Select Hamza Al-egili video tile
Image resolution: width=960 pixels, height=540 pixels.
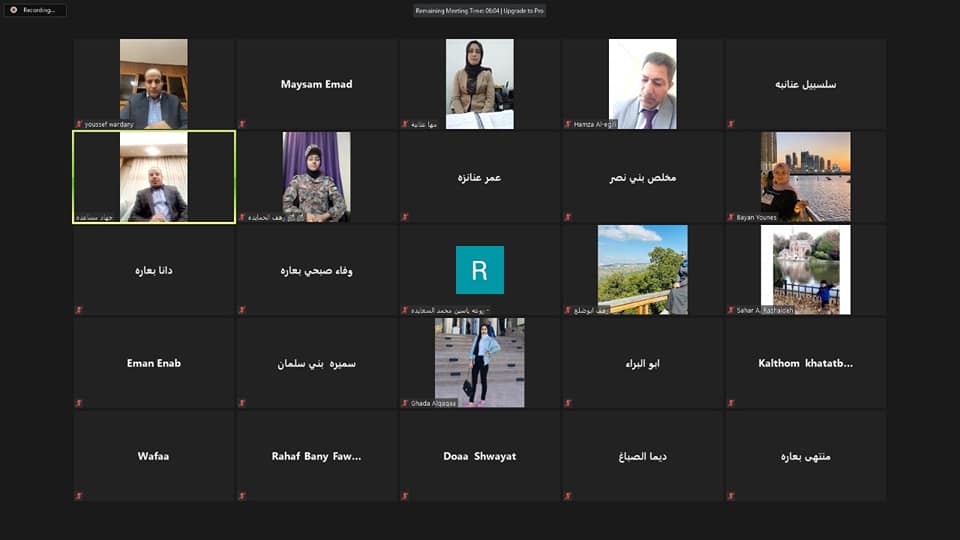[642, 84]
